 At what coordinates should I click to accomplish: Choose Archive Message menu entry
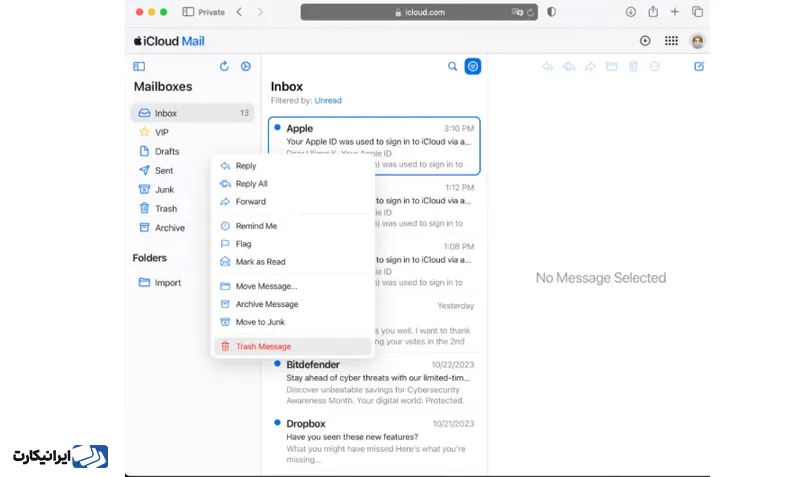click(x=293, y=304)
